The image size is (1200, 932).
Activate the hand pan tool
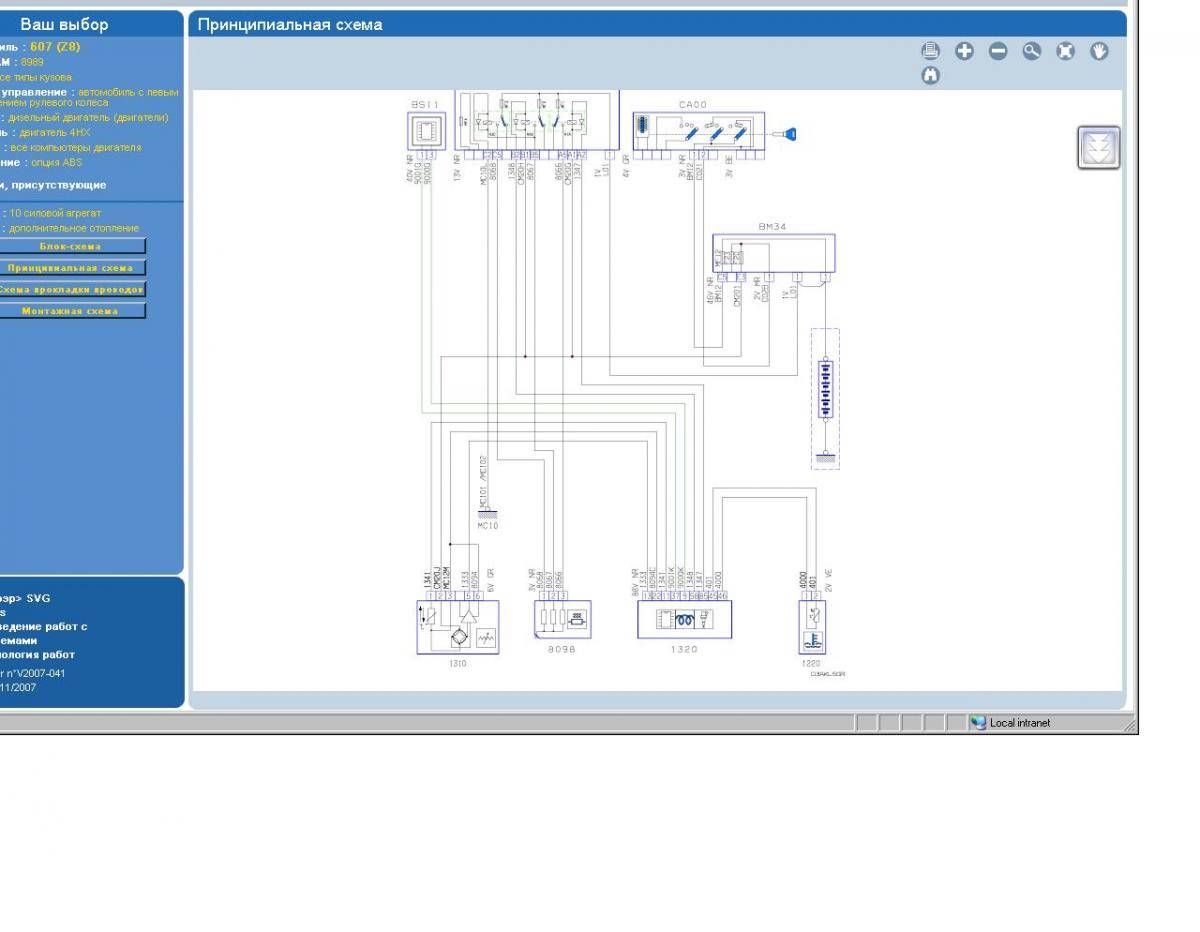coord(1099,51)
